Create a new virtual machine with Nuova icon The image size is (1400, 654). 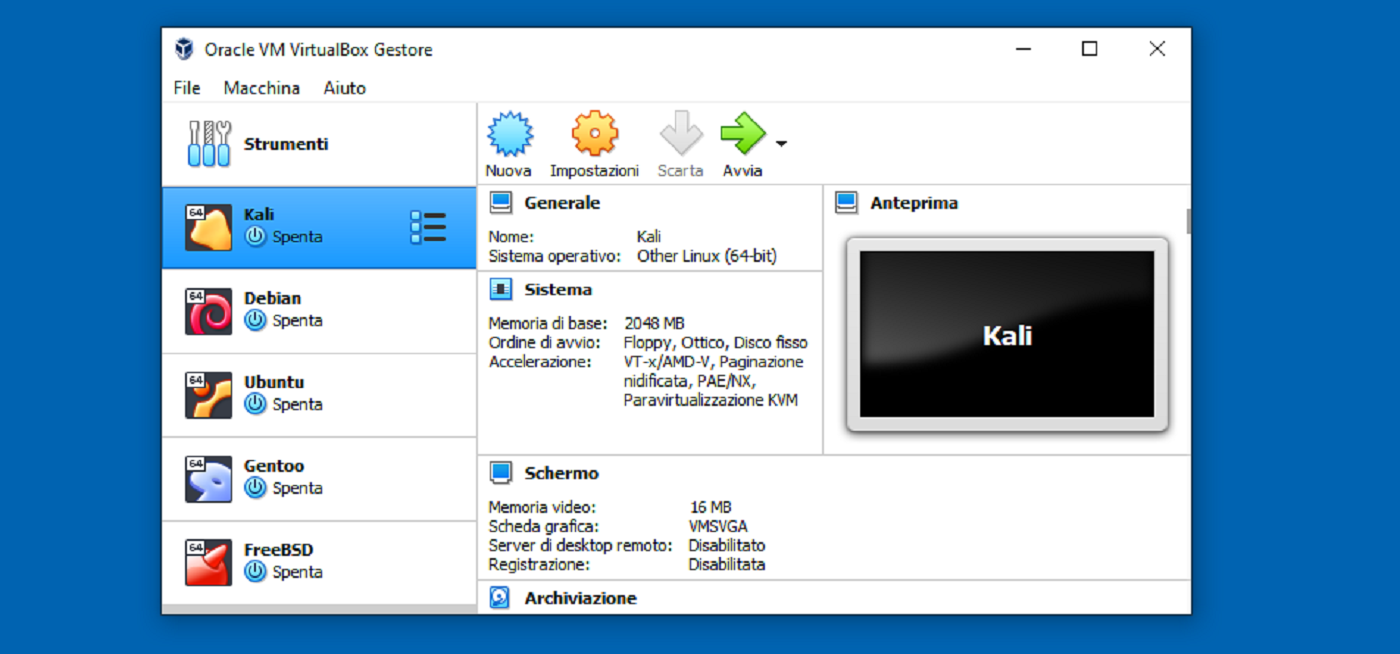point(509,131)
